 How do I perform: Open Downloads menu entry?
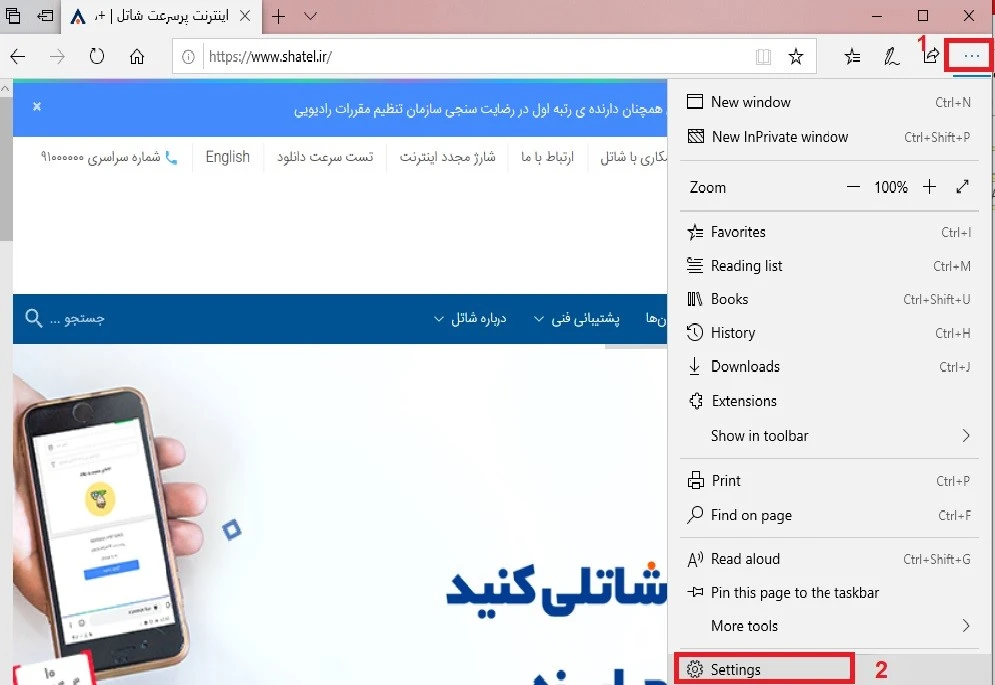(829, 366)
